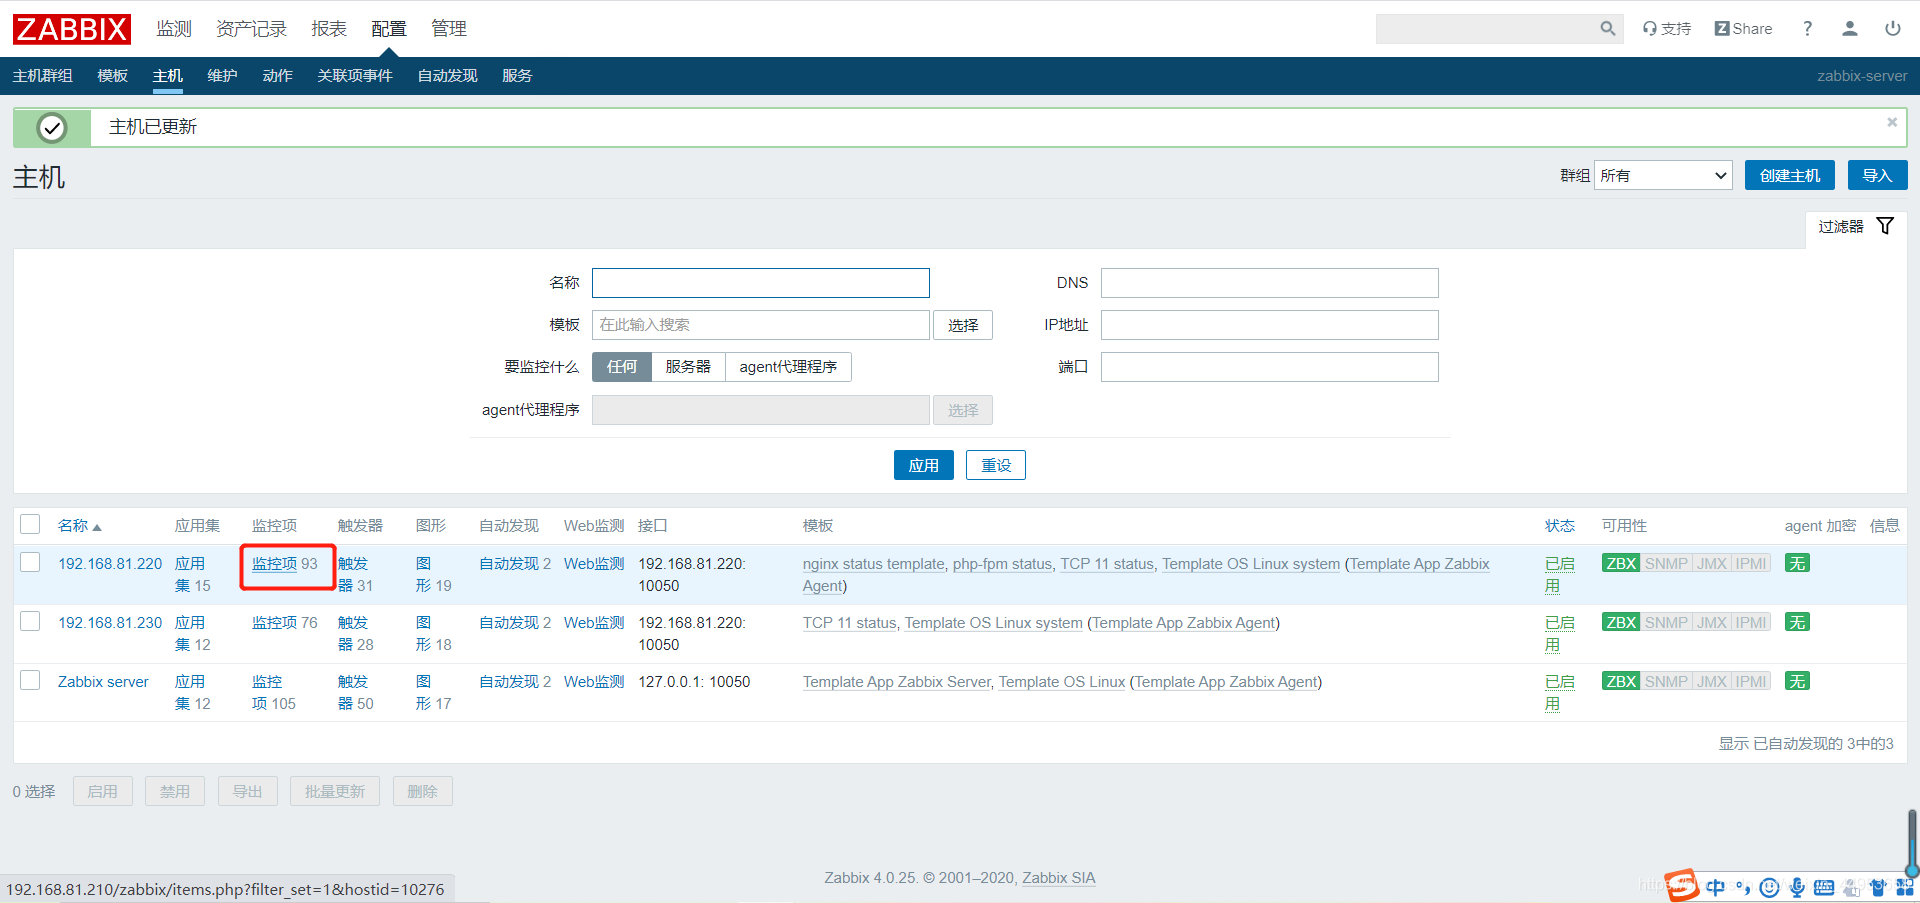Open the 资产记录 main menu
The image size is (1920, 903).
[251, 29]
